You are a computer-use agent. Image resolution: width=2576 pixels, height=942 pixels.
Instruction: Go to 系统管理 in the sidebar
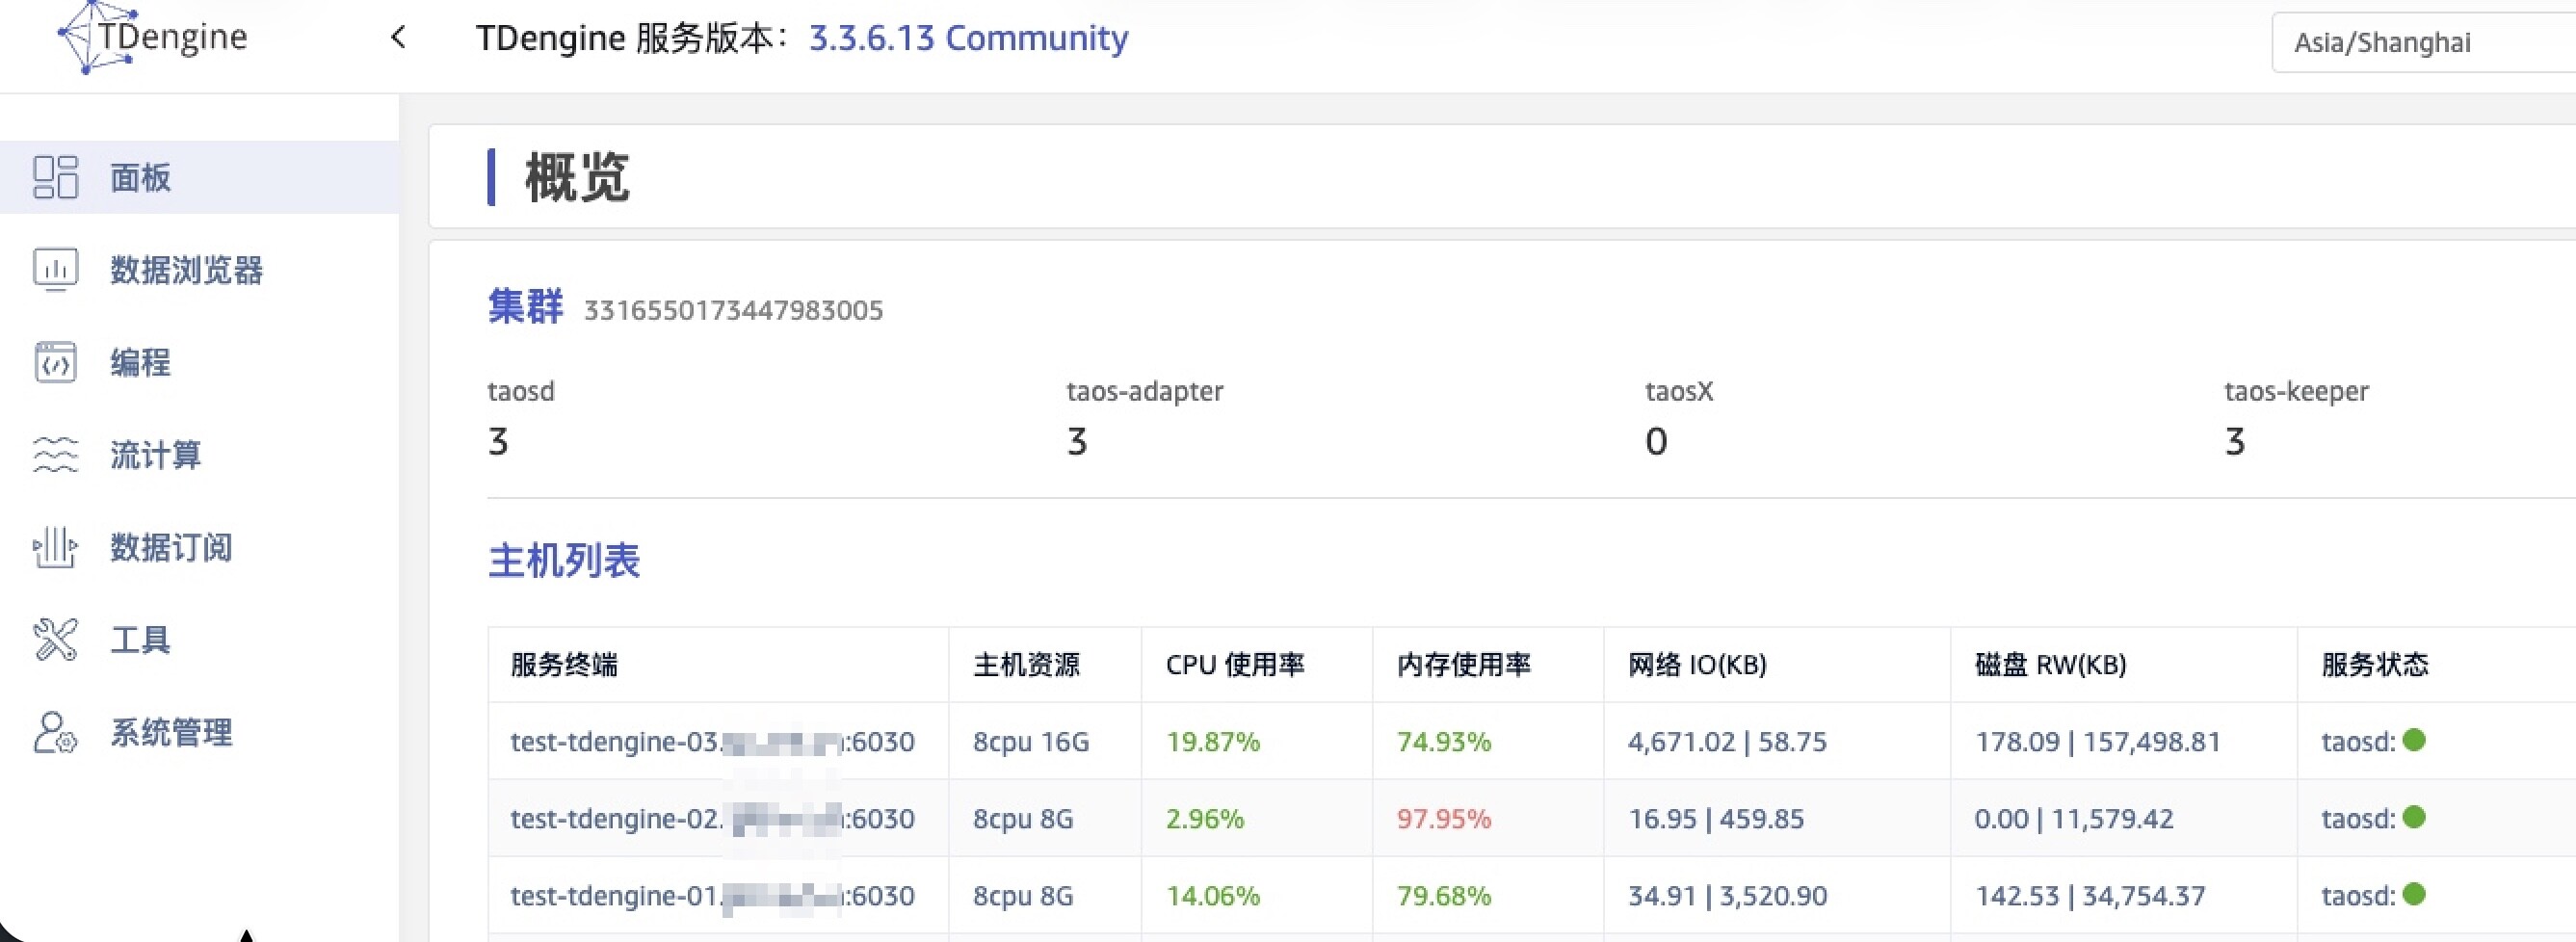(x=171, y=733)
